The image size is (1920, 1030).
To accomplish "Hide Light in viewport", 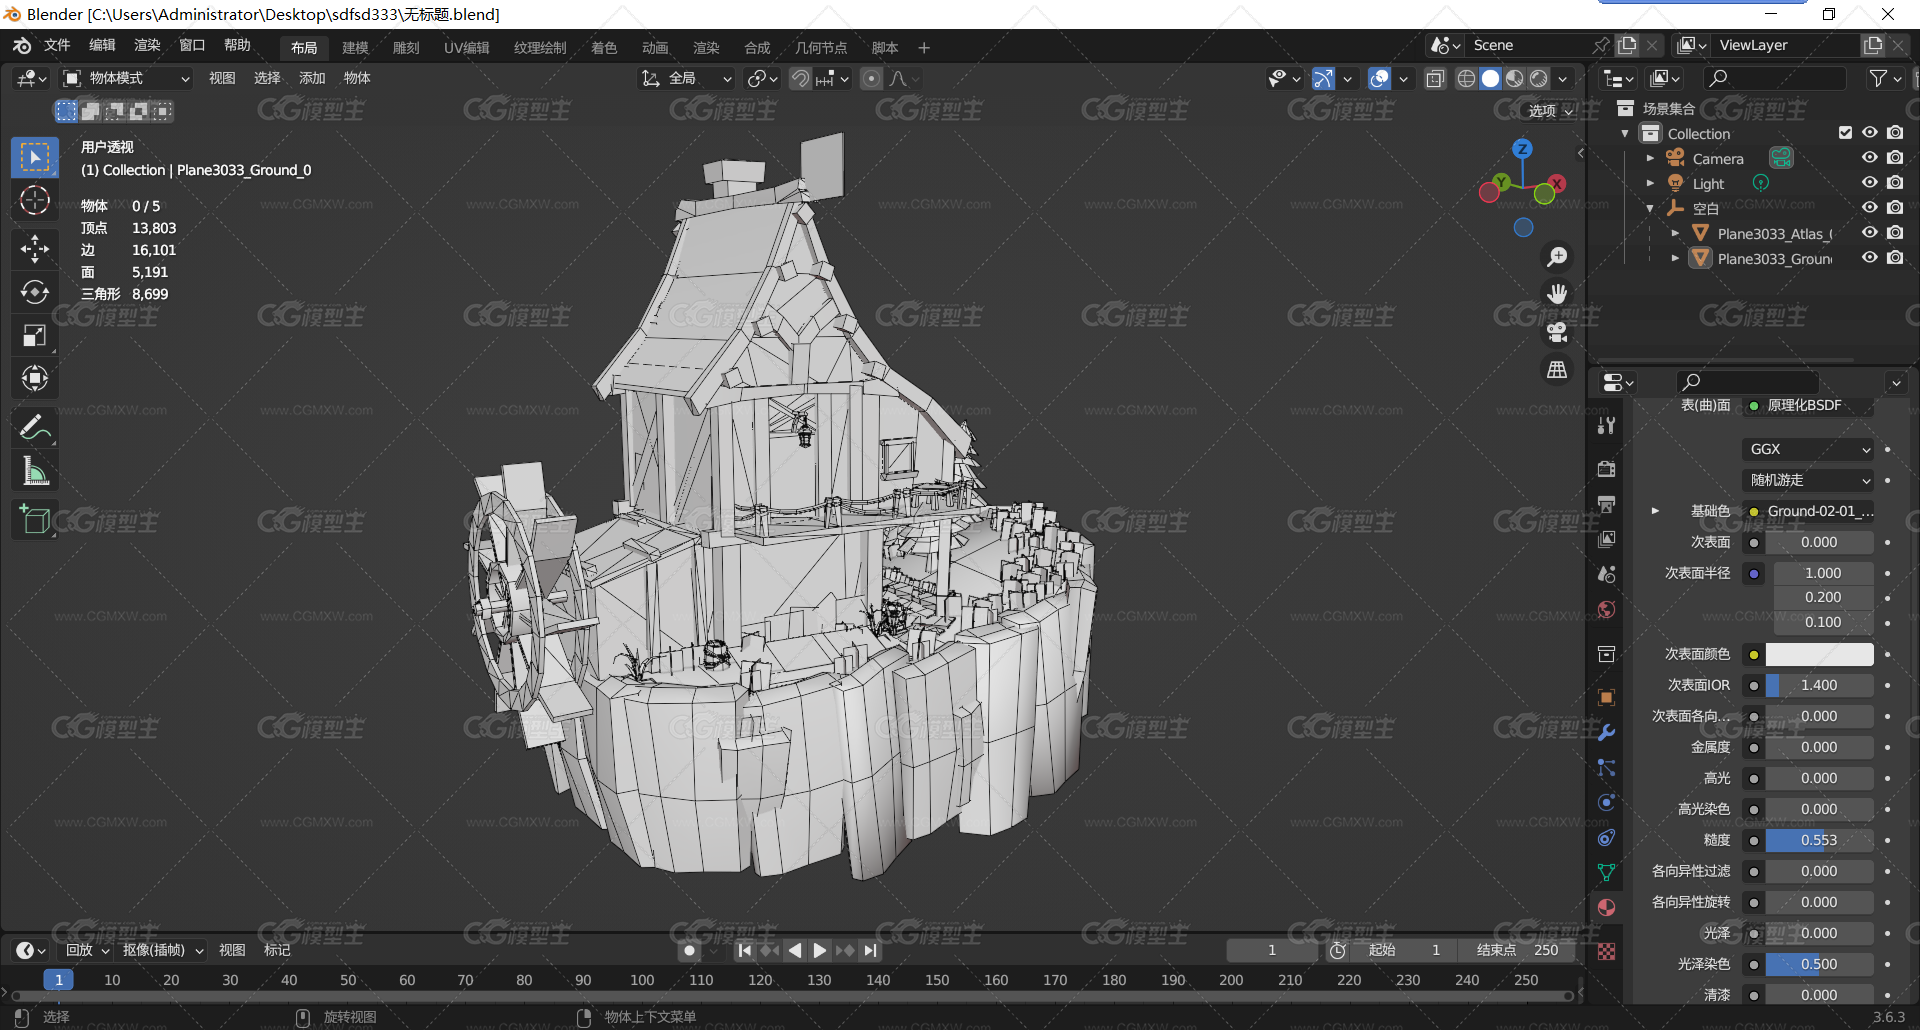I will click(1869, 183).
